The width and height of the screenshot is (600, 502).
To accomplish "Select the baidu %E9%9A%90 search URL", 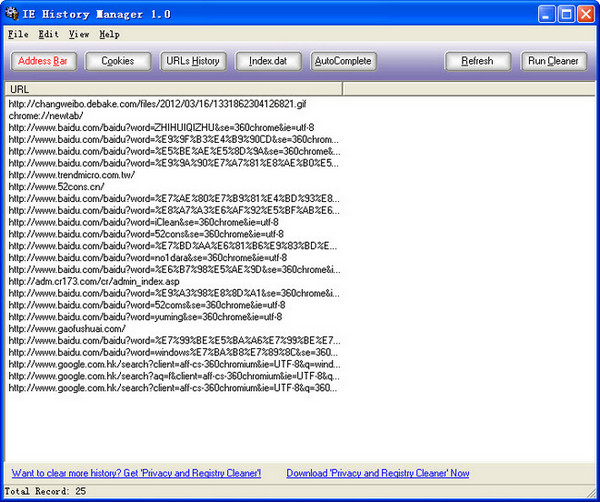I will click(x=174, y=163).
